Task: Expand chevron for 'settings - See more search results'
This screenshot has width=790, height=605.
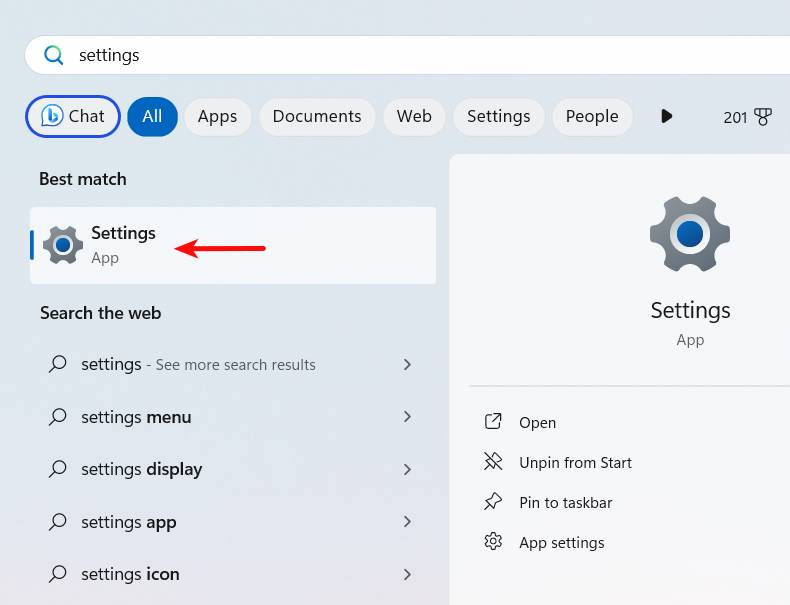Action: [407, 364]
